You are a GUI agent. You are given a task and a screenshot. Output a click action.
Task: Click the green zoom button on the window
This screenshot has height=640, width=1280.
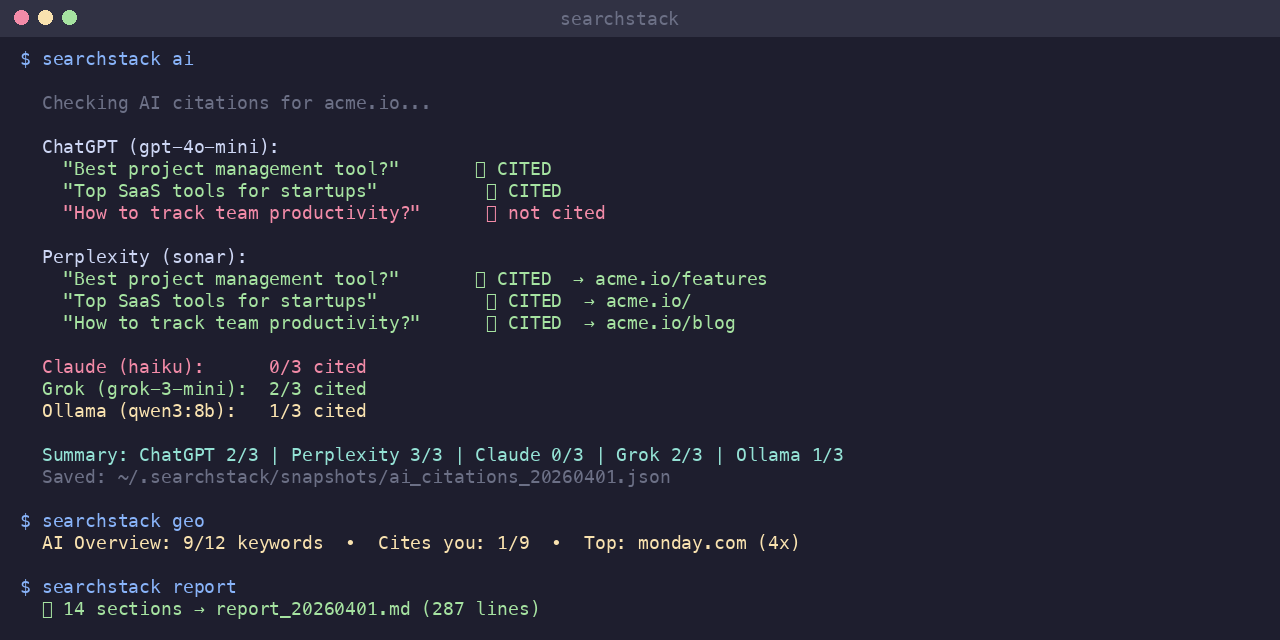tap(69, 17)
